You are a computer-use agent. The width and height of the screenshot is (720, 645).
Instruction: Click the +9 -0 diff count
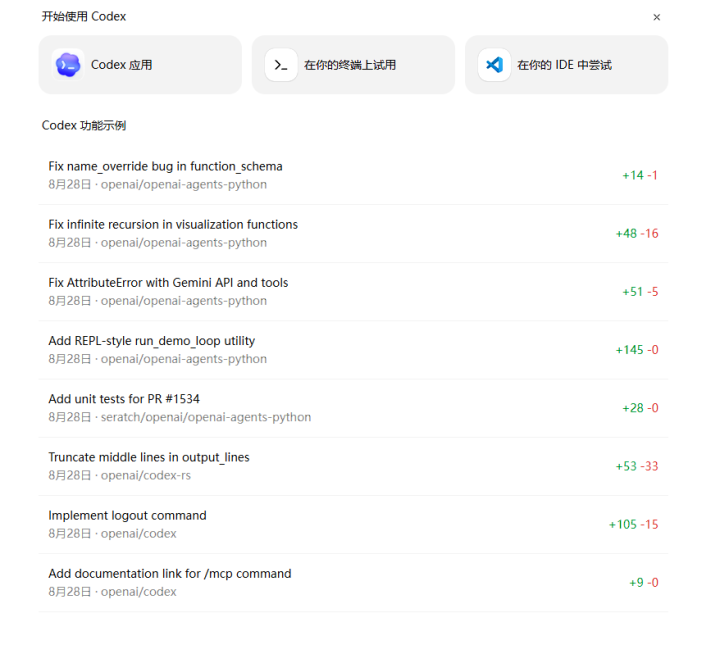[x=643, y=582]
